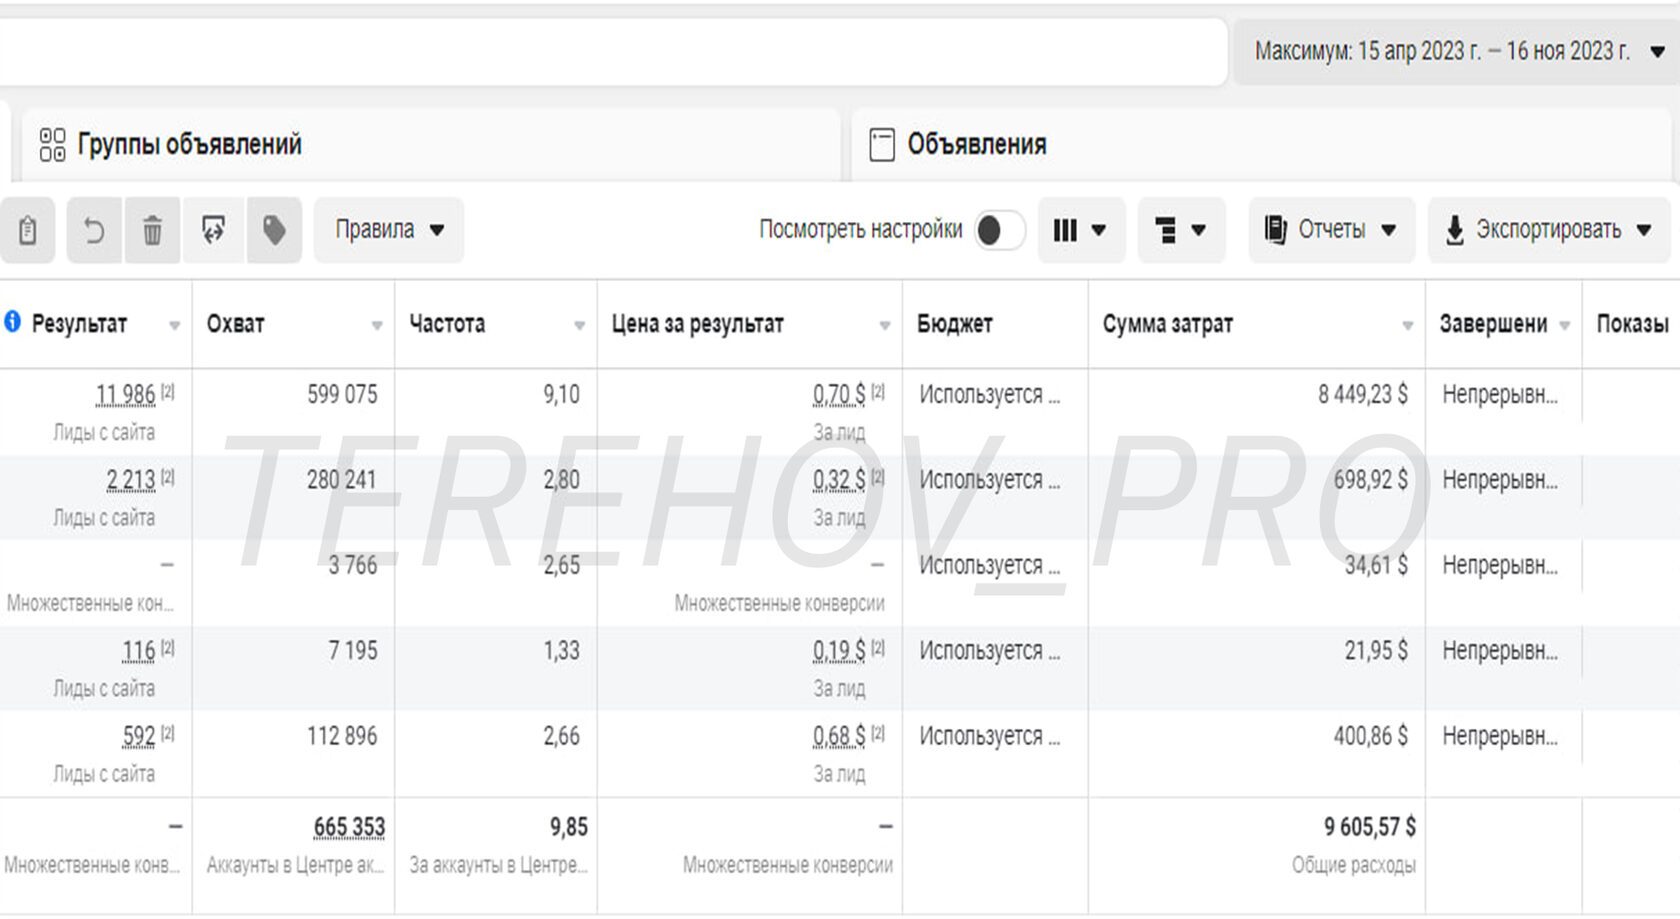Open the 2 213 leads result link

[131, 480]
